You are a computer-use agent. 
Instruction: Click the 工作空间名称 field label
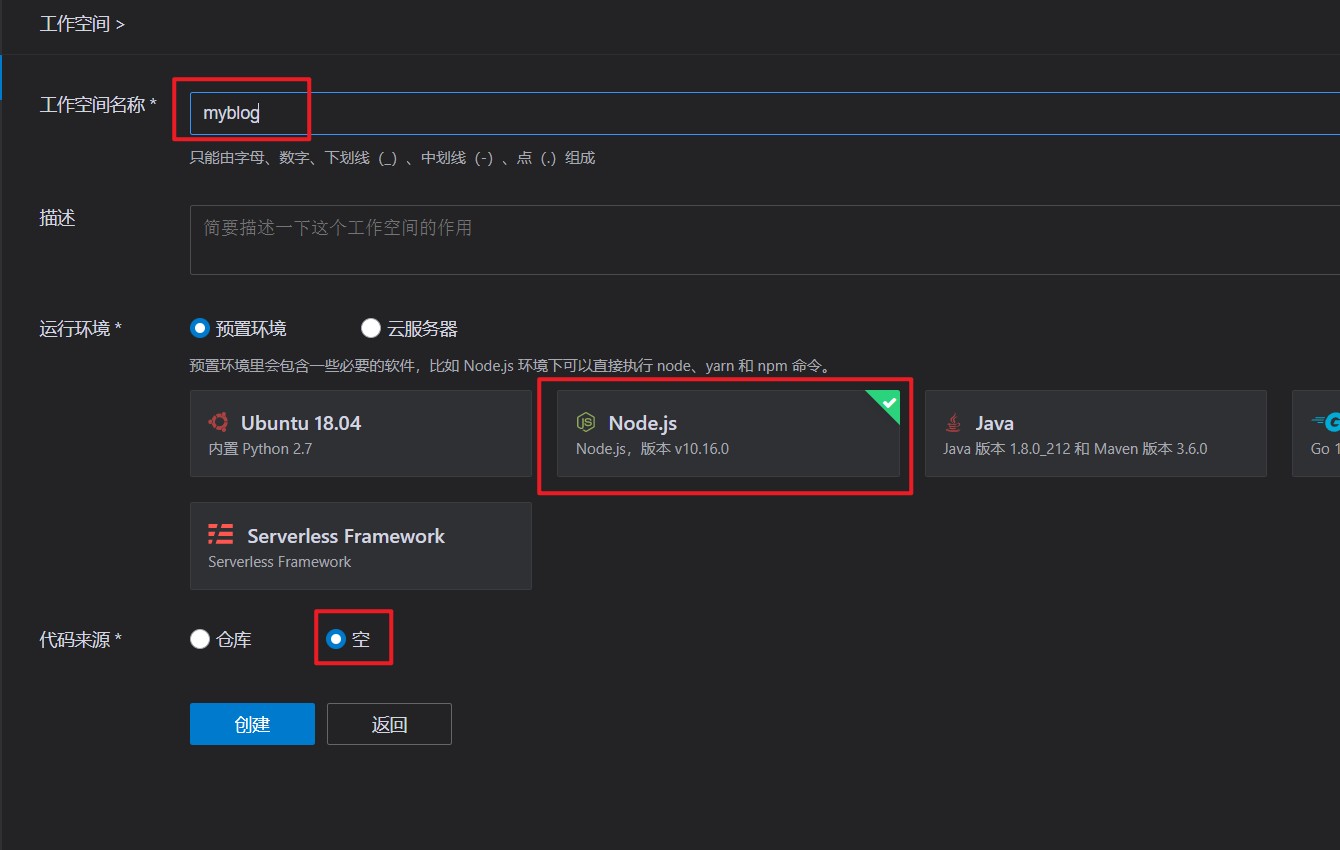click(98, 105)
